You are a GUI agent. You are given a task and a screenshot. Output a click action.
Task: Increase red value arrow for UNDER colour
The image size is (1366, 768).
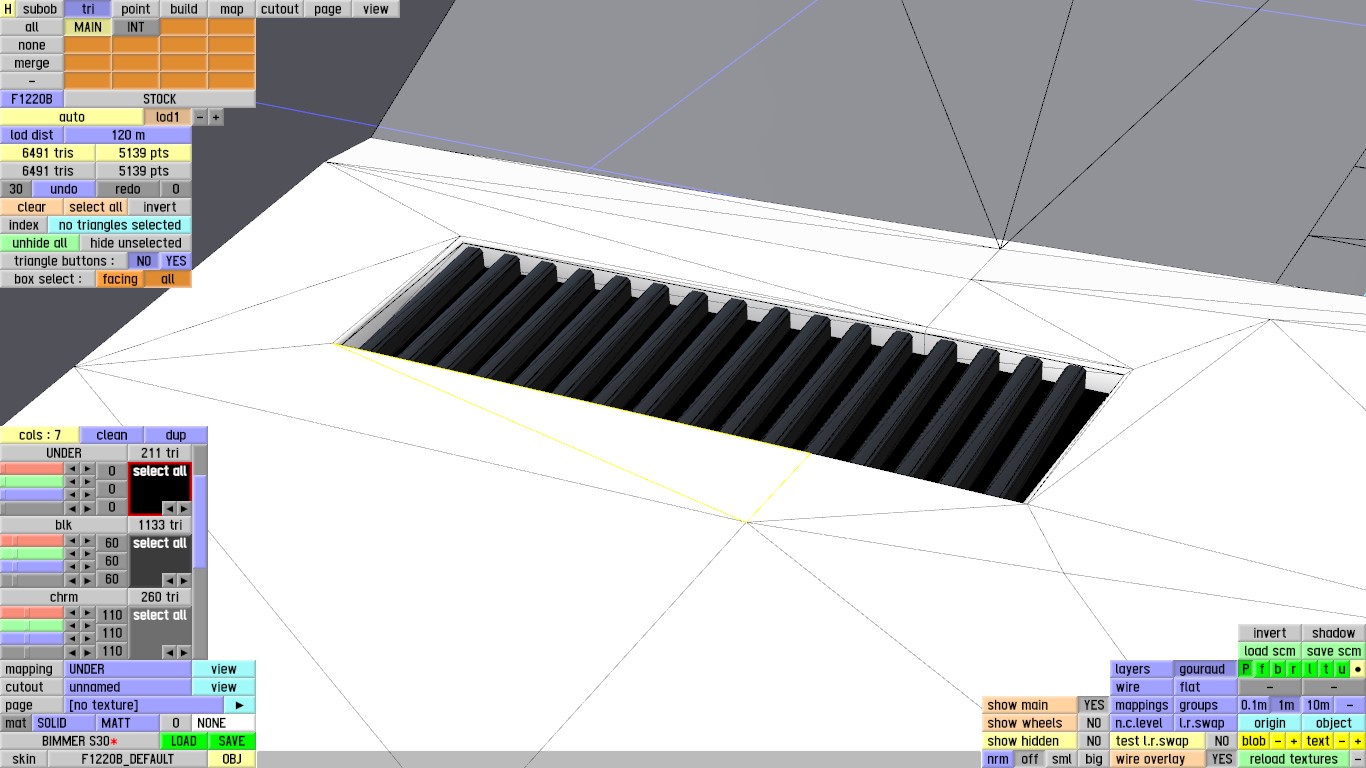pyautogui.click(x=88, y=469)
